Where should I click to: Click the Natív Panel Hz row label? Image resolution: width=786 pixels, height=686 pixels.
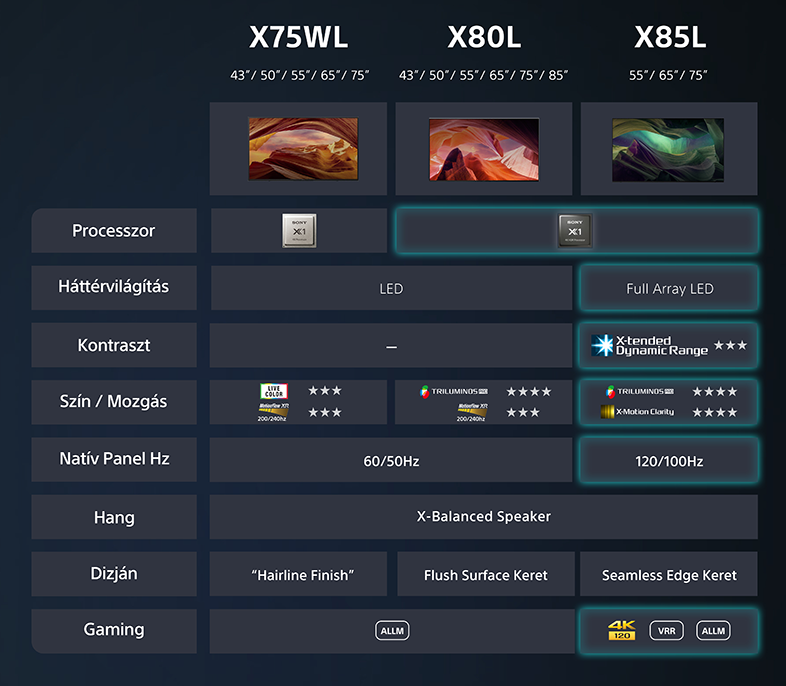click(114, 459)
